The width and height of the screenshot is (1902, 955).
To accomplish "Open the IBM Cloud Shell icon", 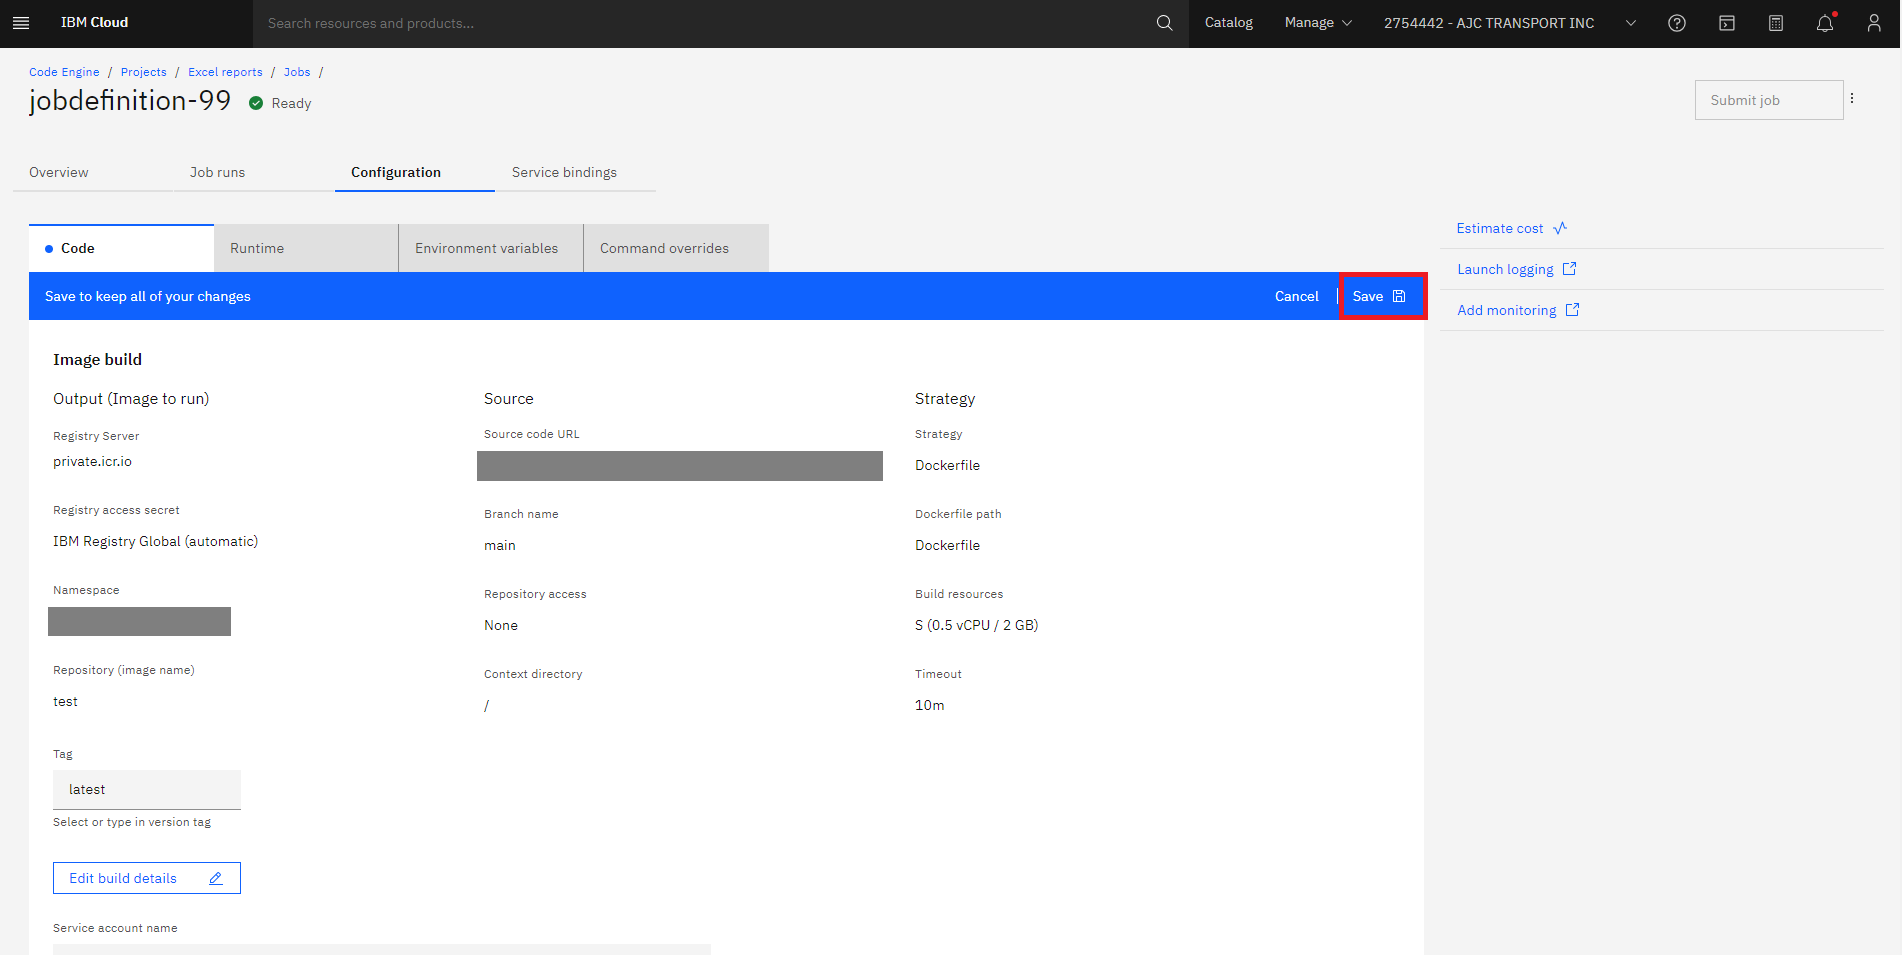I will pos(1727,23).
